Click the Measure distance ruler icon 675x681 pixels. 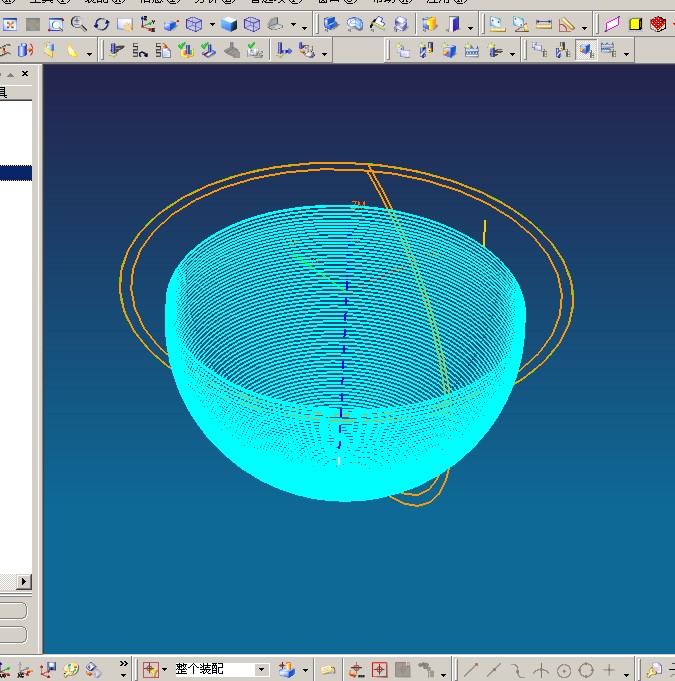543,24
